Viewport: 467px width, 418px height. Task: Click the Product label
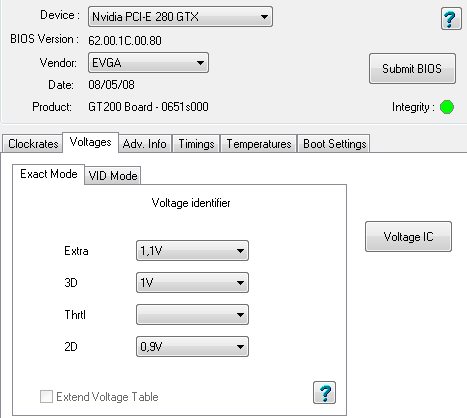[52, 107]
